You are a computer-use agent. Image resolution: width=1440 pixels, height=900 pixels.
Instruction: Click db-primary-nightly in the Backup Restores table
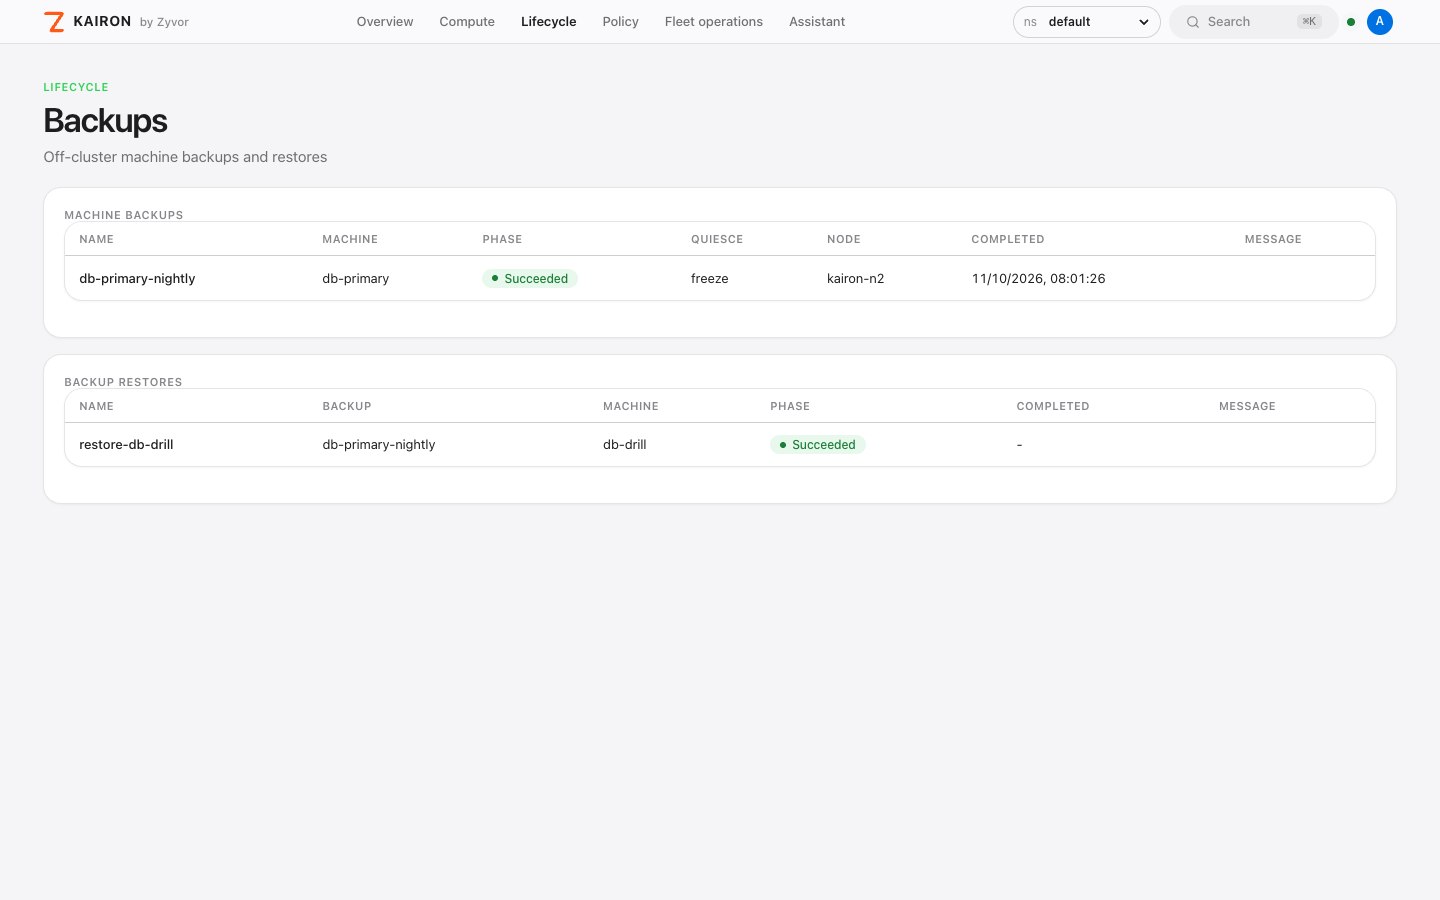click(x=379, y=445)
